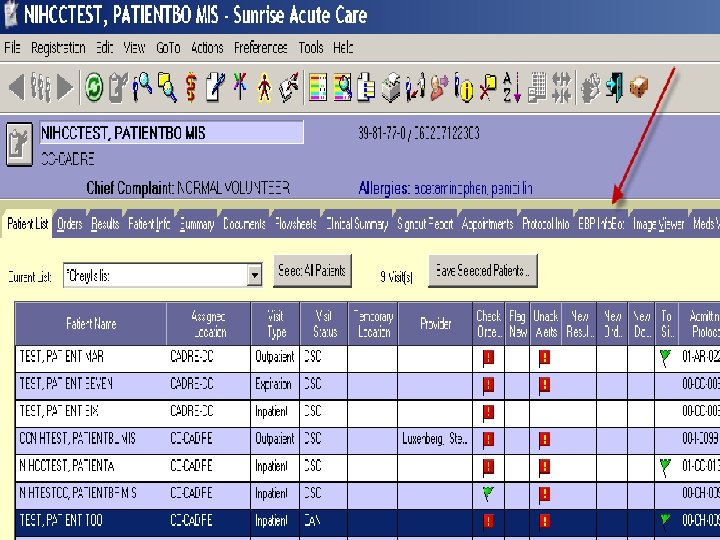
Task: Click the brown box toolbar icon
Action: click(639, 87)
